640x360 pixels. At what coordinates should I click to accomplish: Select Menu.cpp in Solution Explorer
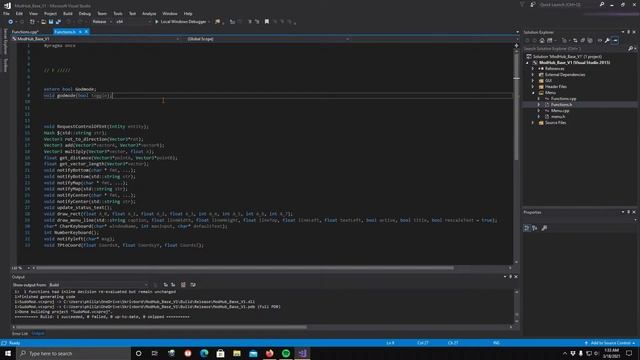point(560,111)
